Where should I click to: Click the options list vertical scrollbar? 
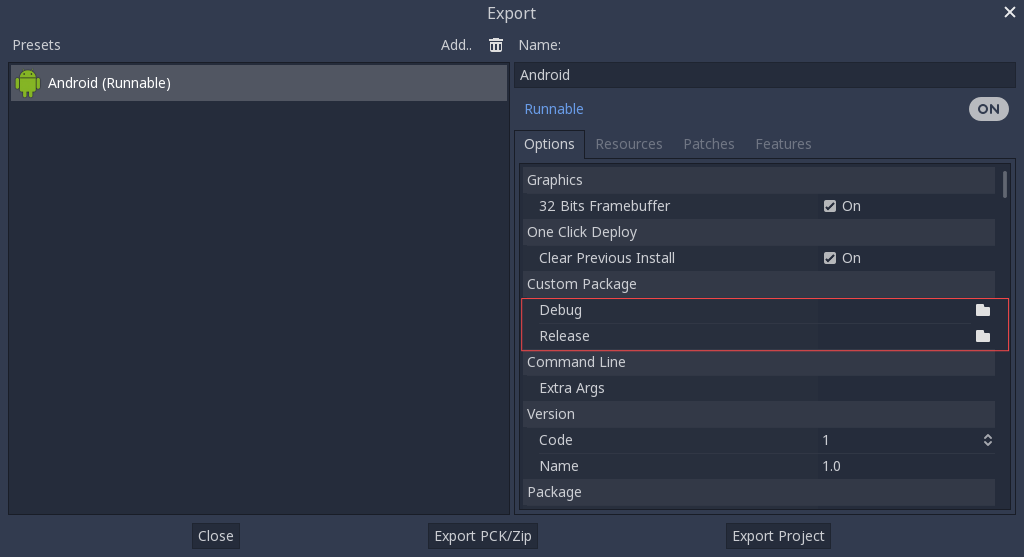coord(1004,184)
